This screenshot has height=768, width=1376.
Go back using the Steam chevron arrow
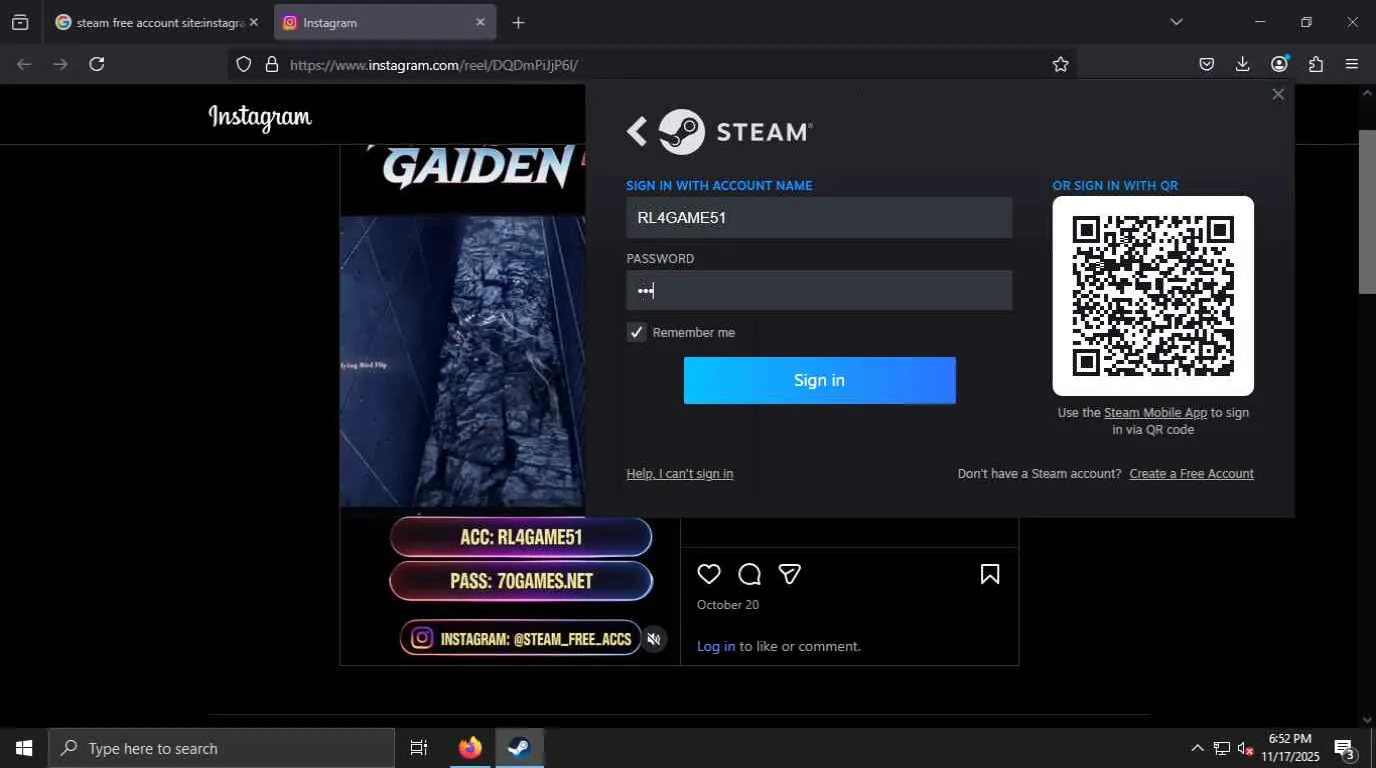(637, 131)
